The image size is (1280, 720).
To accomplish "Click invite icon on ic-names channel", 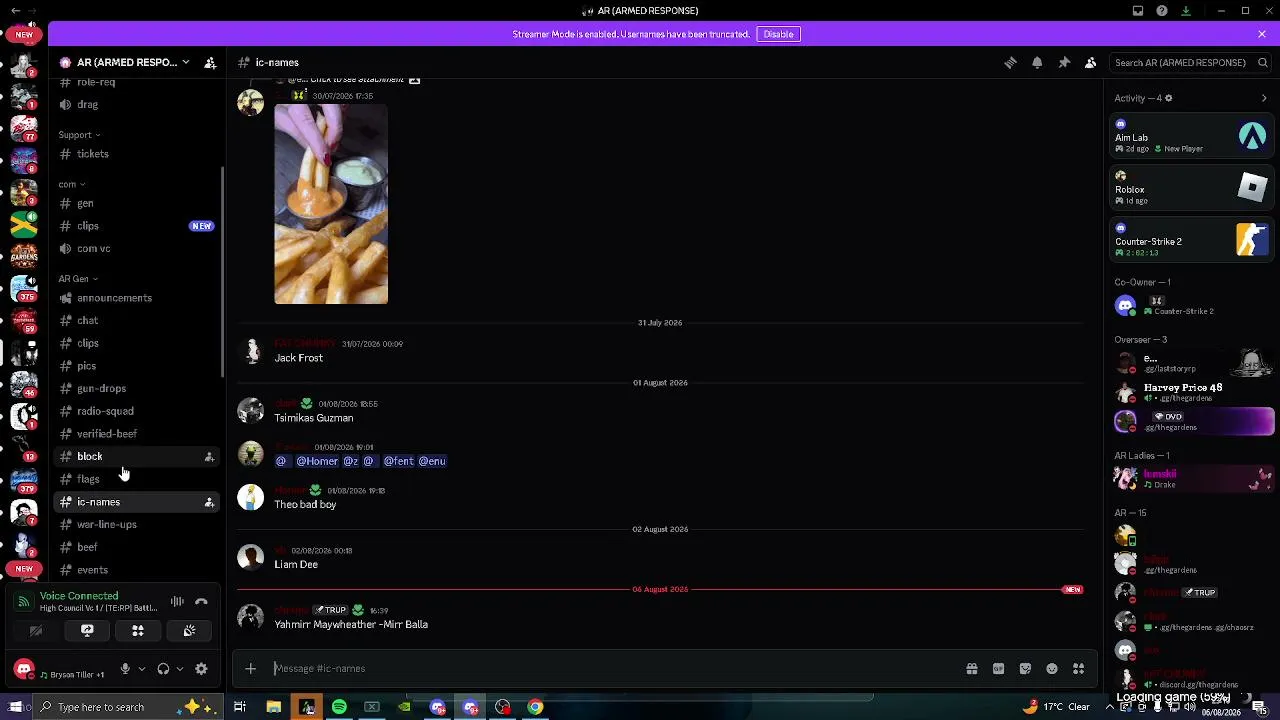I will tap(209, 502).
